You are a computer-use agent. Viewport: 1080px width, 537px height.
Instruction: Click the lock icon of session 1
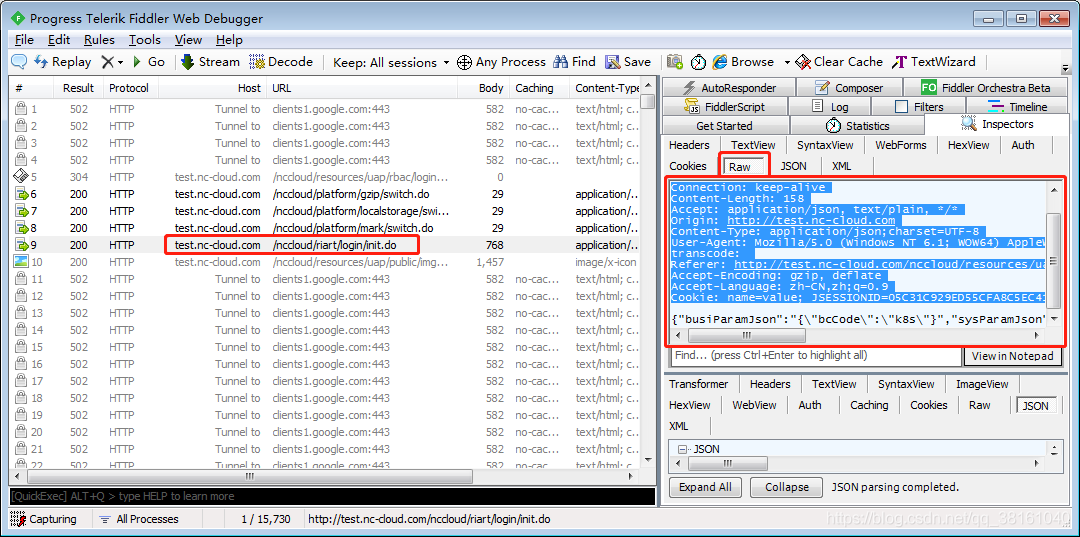coord(21,109)
